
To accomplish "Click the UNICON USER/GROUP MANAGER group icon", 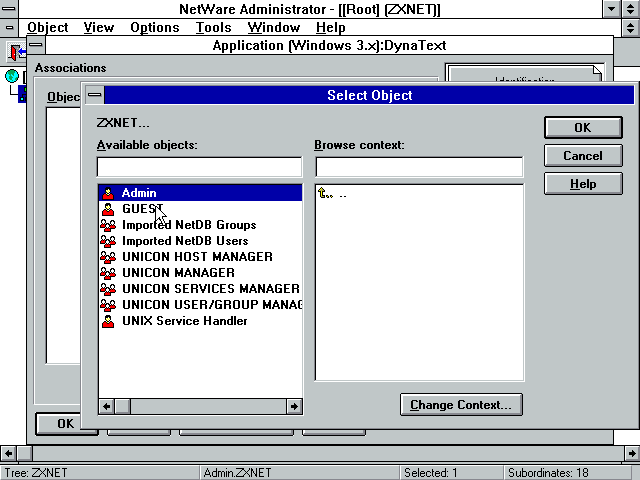I will [108, 305].
